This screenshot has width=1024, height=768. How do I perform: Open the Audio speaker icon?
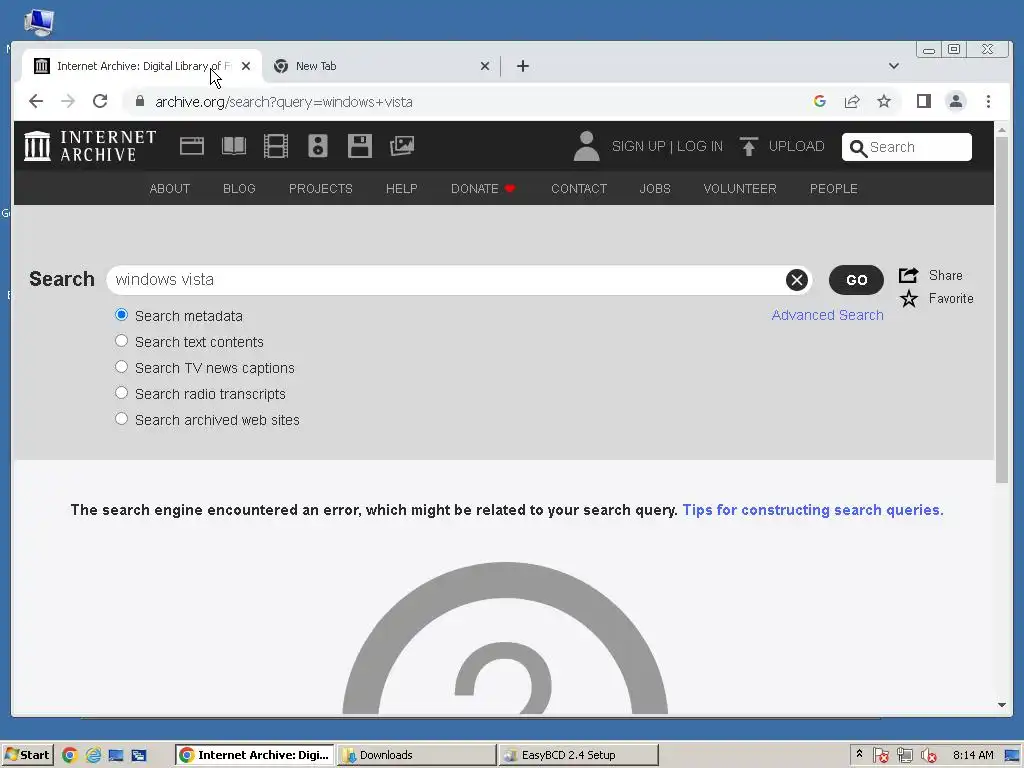(x=317, y=146)
